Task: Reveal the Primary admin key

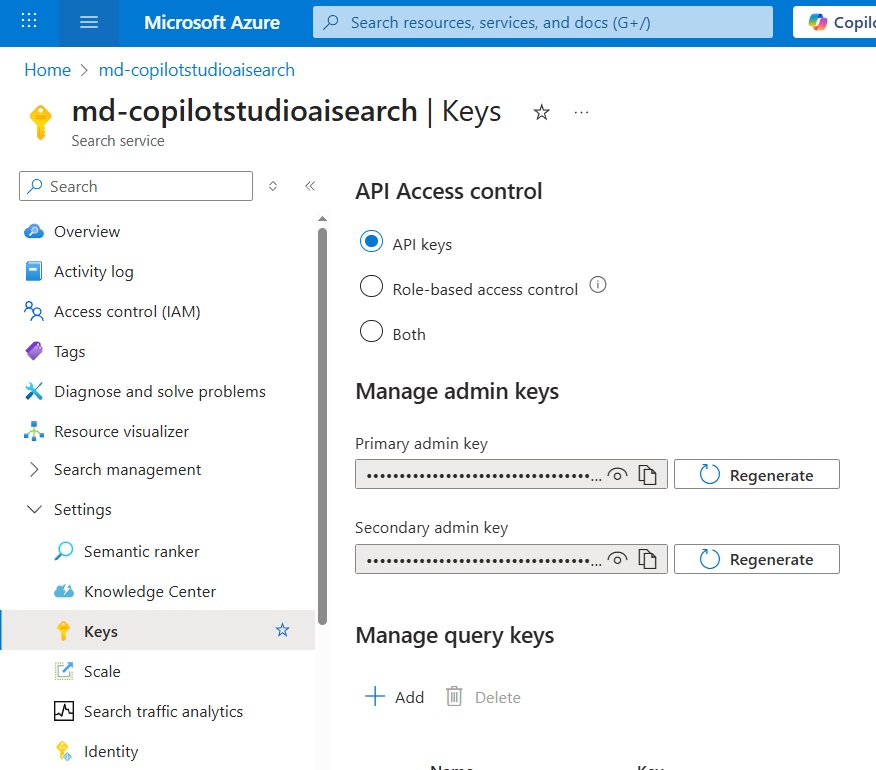Action: [617, 475]
